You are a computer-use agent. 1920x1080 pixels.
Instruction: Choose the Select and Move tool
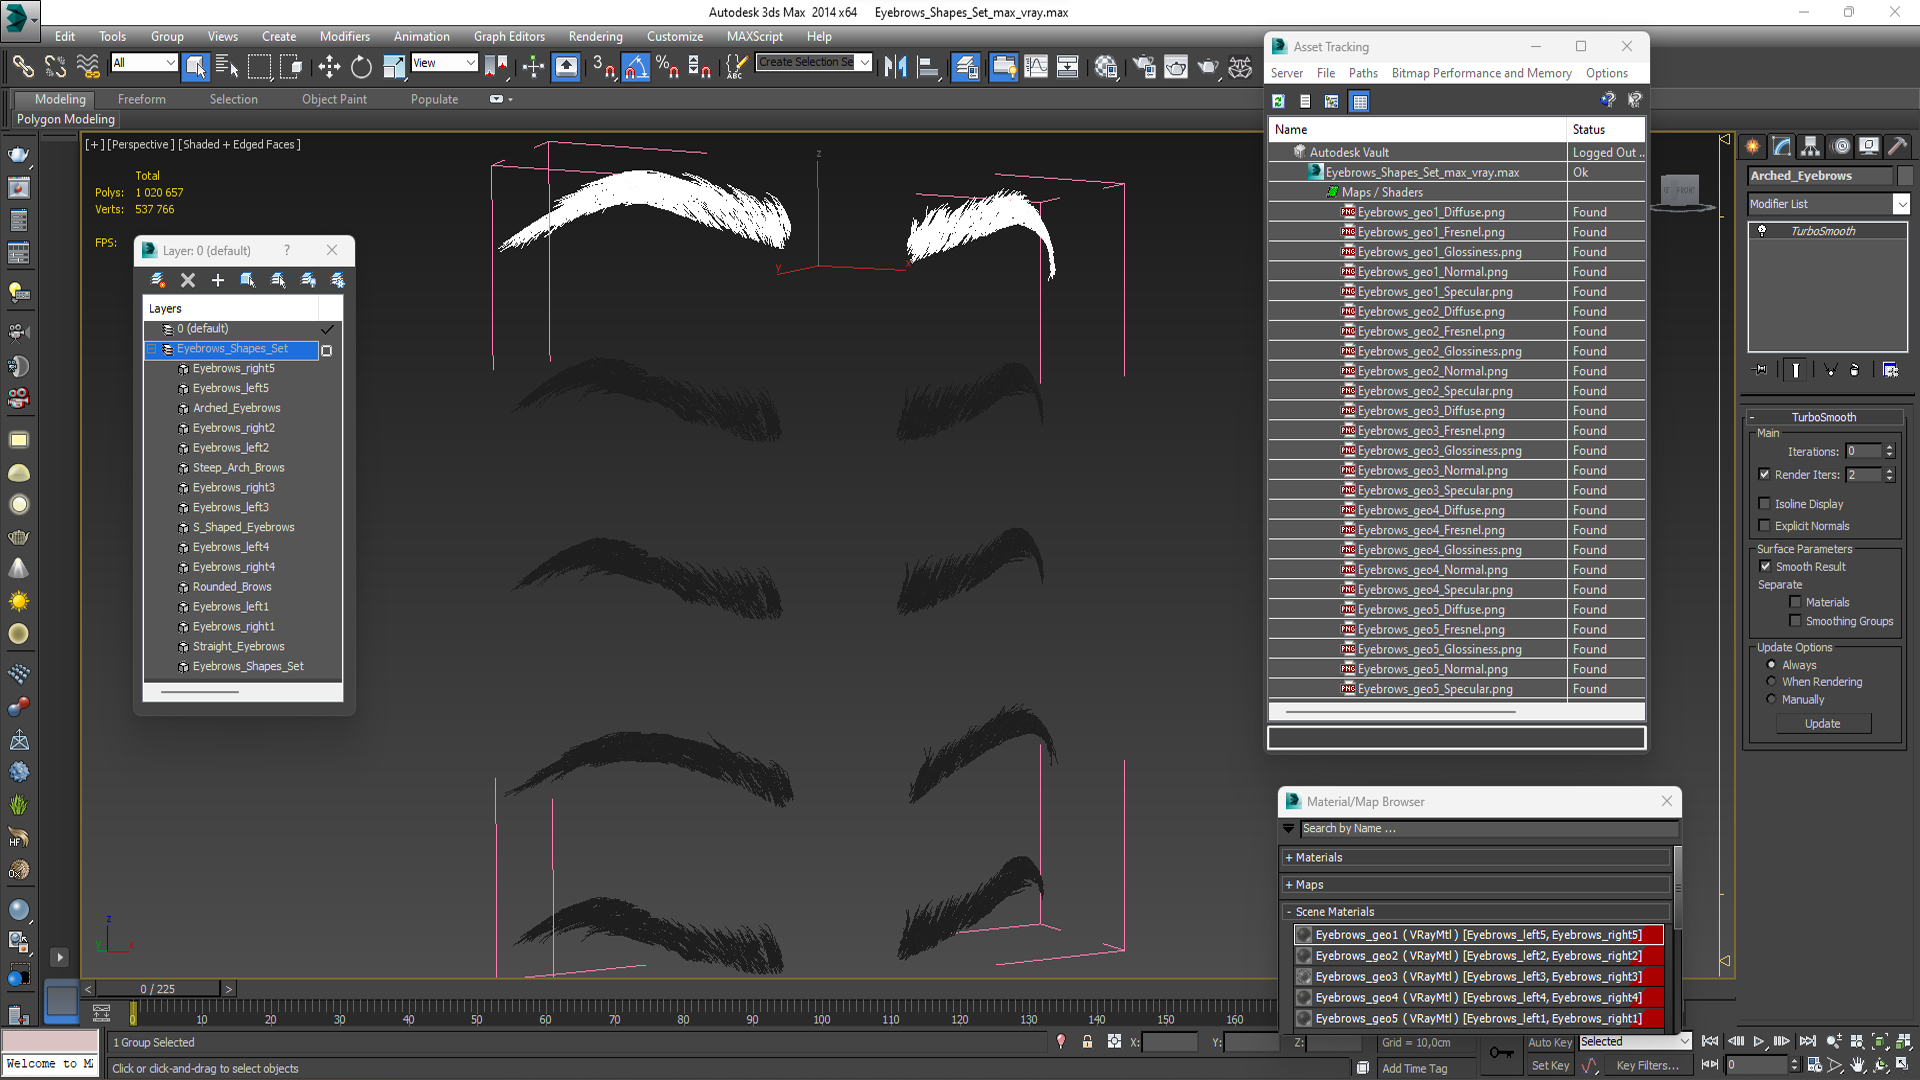[329, 66]
